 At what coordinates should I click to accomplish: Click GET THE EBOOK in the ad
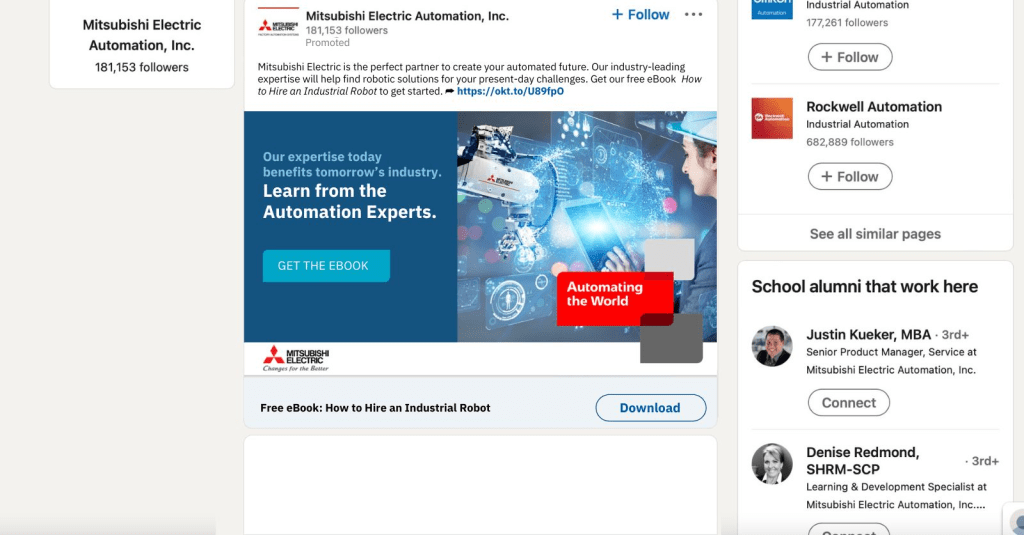(x=326, y=266)
